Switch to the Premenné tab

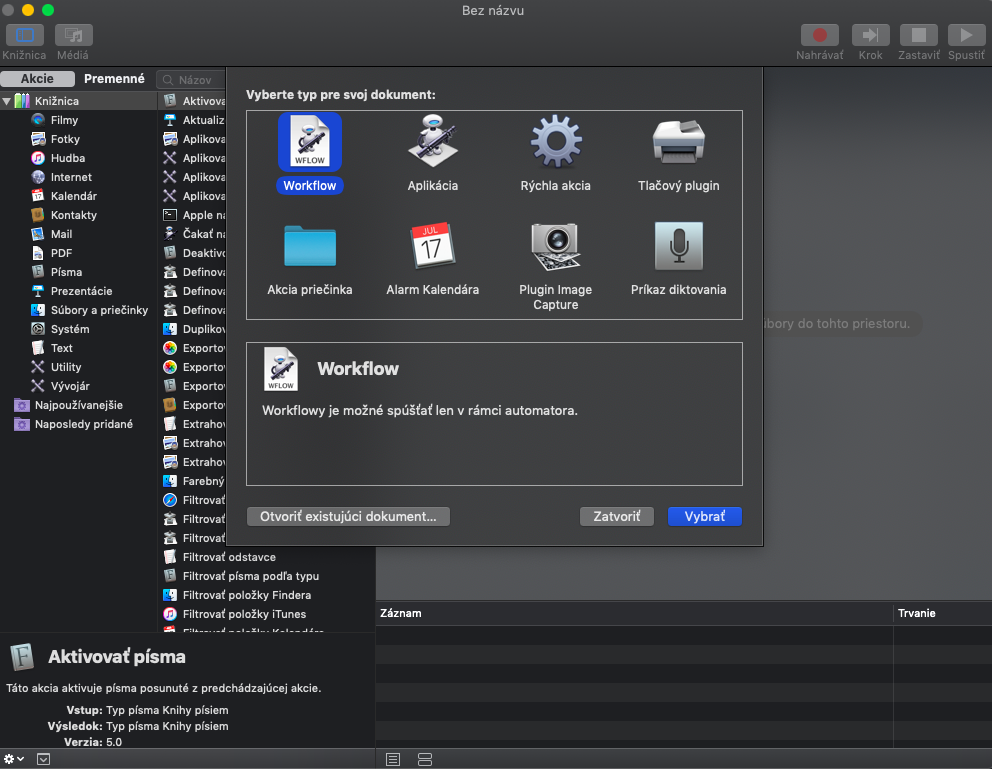tap(115, 79)
